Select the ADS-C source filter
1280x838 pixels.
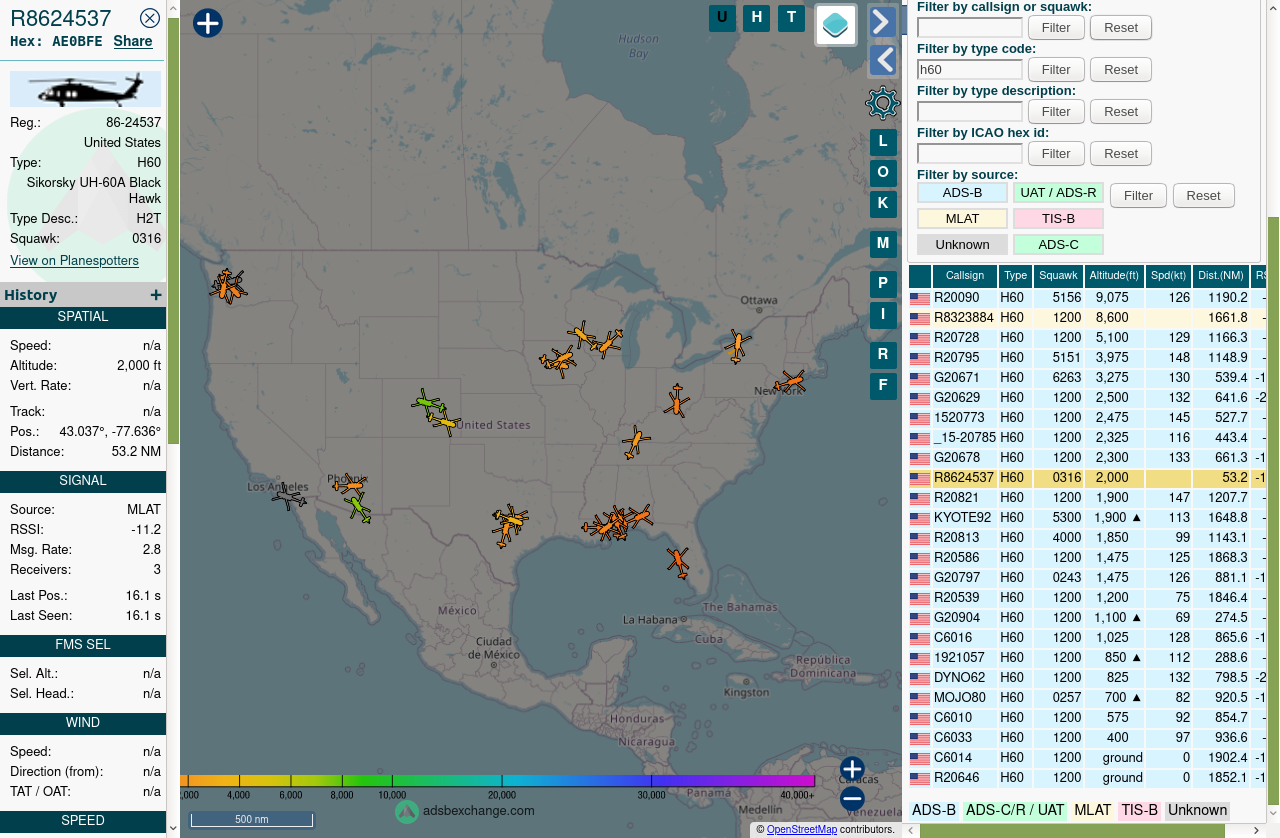point(1058,245)
